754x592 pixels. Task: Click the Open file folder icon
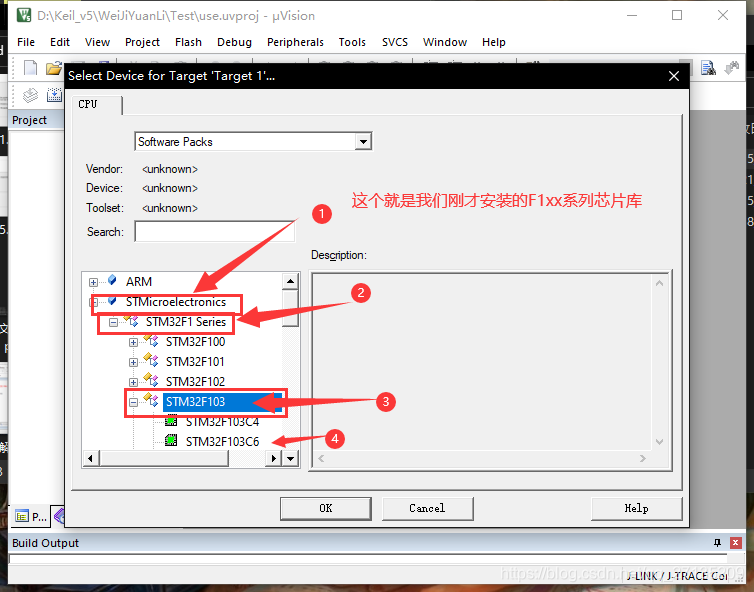point(54,68)
